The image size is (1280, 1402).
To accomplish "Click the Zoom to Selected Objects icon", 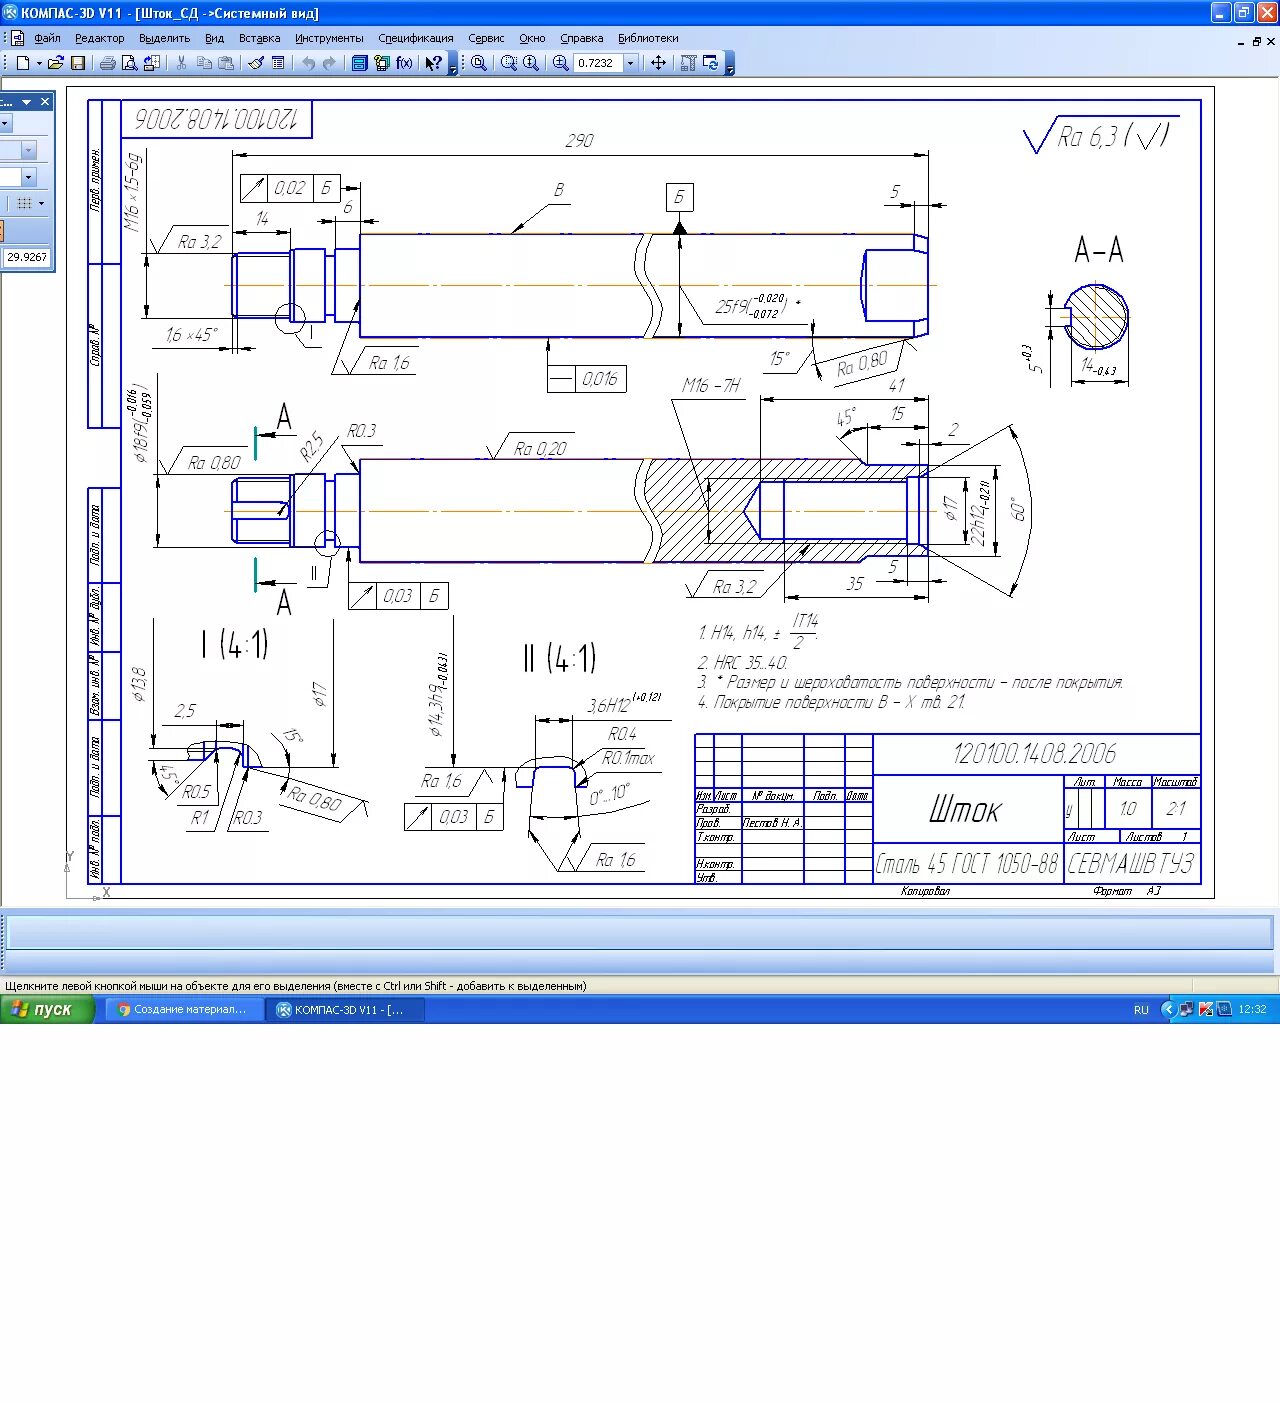I will point(509,63).
